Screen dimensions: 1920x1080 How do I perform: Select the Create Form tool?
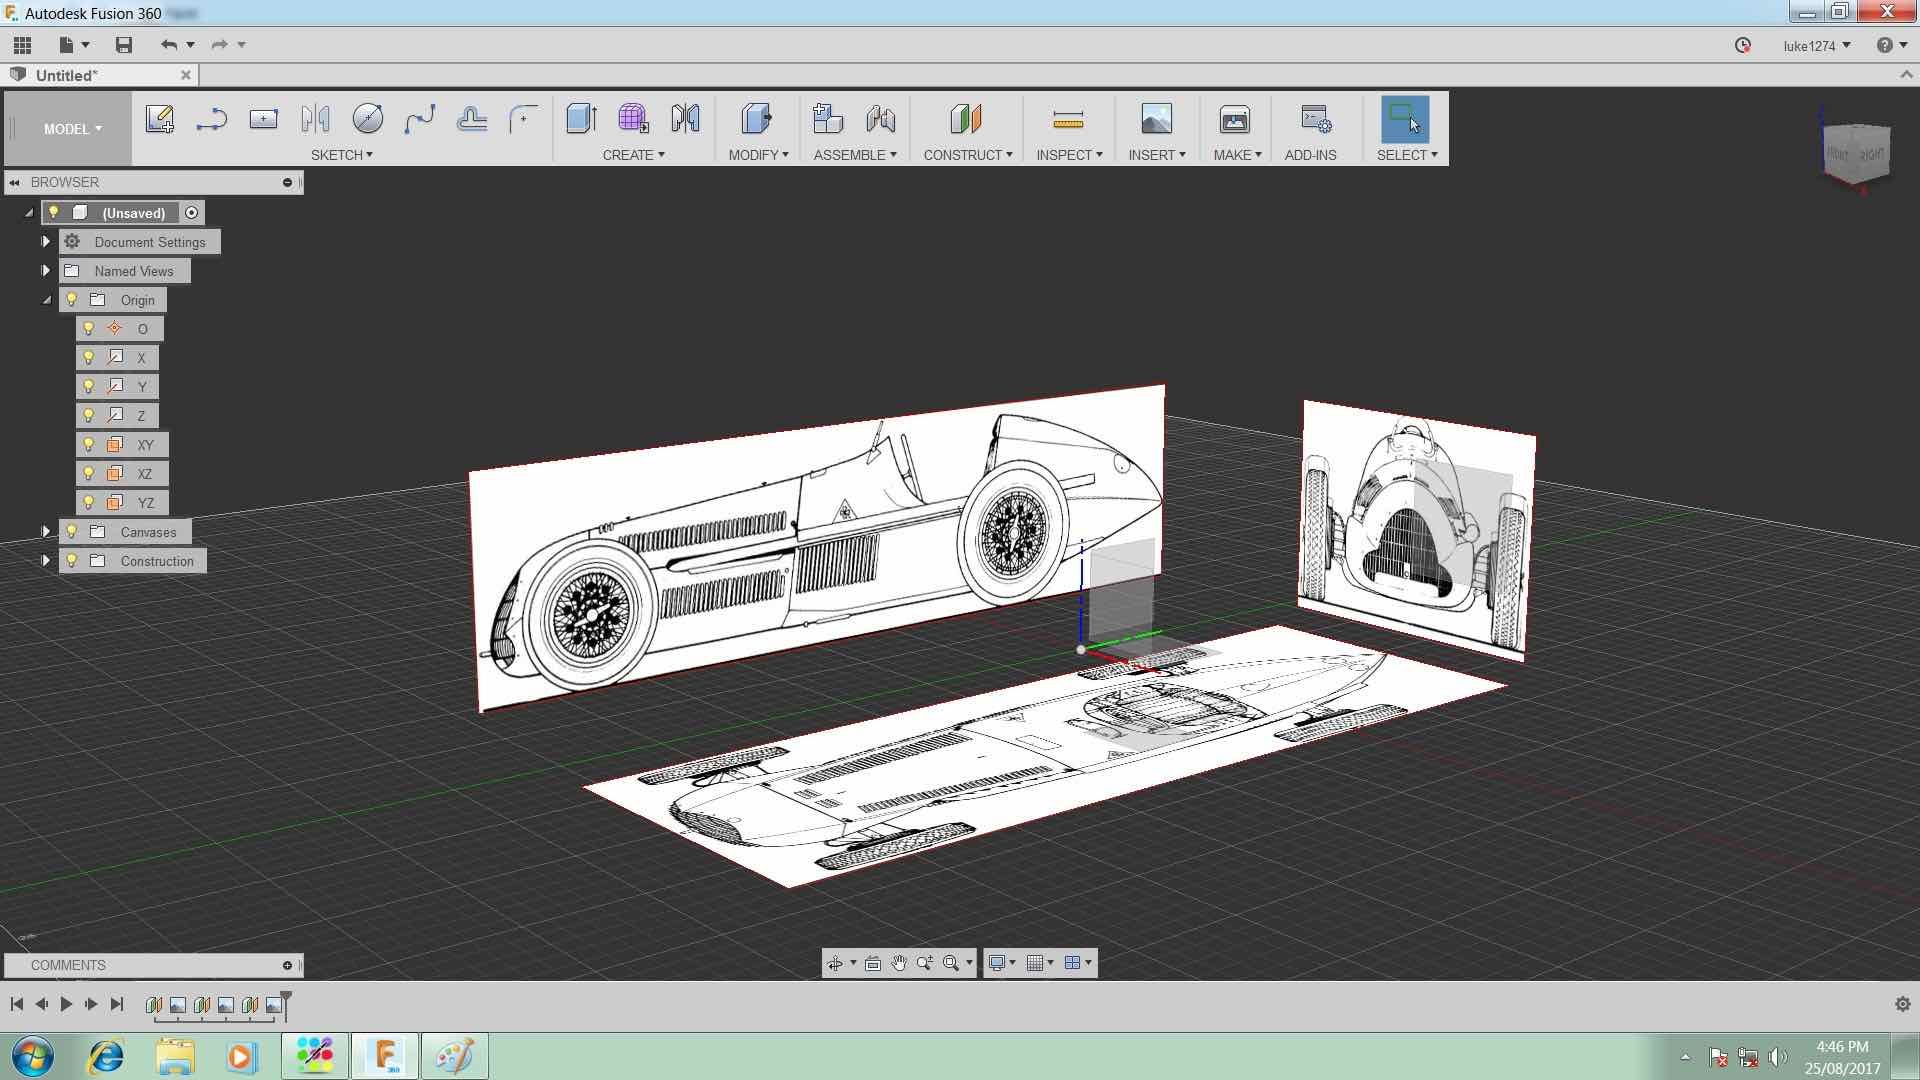coord(633,119)
